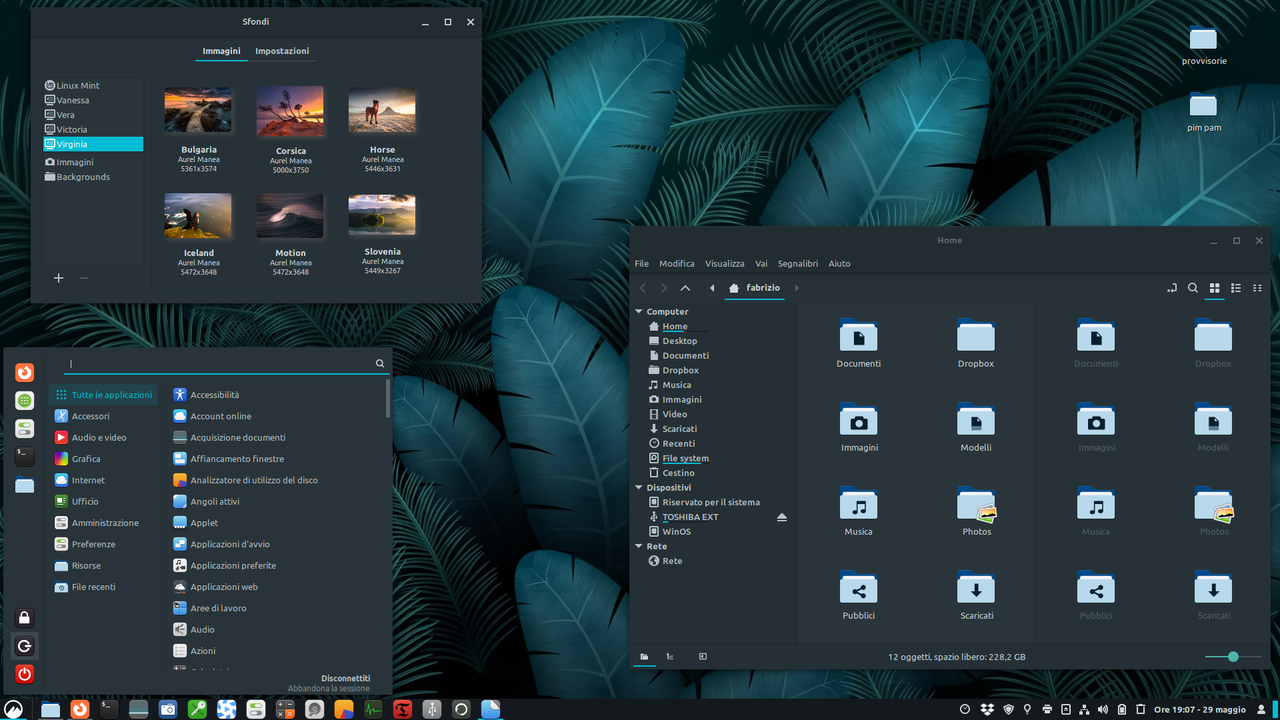Viewport: 1280px width, 720px height.
Task: Open the Modifica menu
Action: coord(677,264)
